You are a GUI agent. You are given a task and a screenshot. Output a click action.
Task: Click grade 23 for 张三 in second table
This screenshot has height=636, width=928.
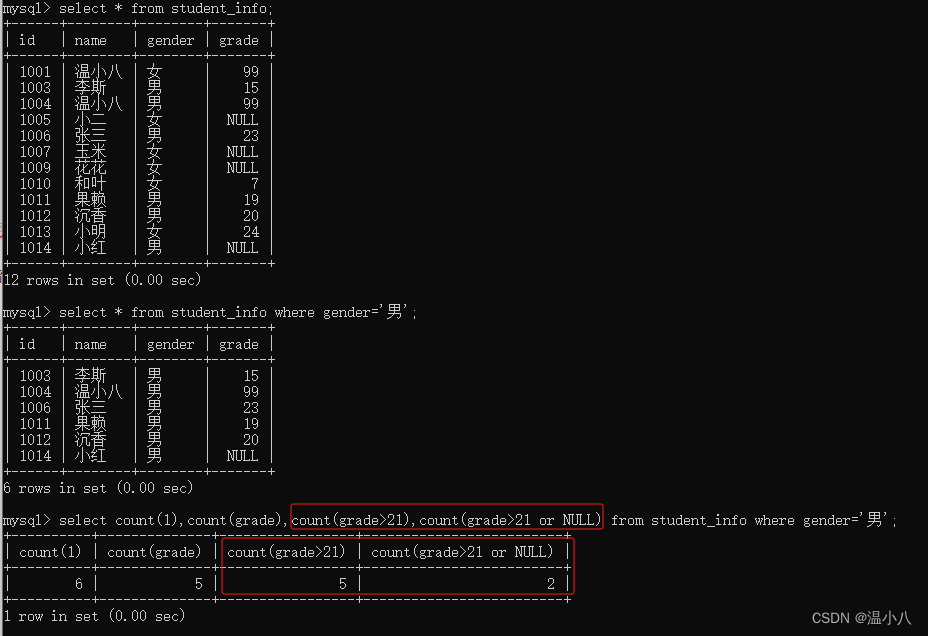pyautogui.click(x=251, y=408)
